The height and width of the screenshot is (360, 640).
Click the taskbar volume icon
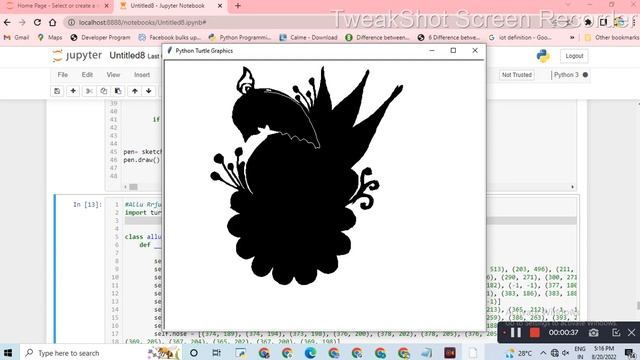pos(566,353)
